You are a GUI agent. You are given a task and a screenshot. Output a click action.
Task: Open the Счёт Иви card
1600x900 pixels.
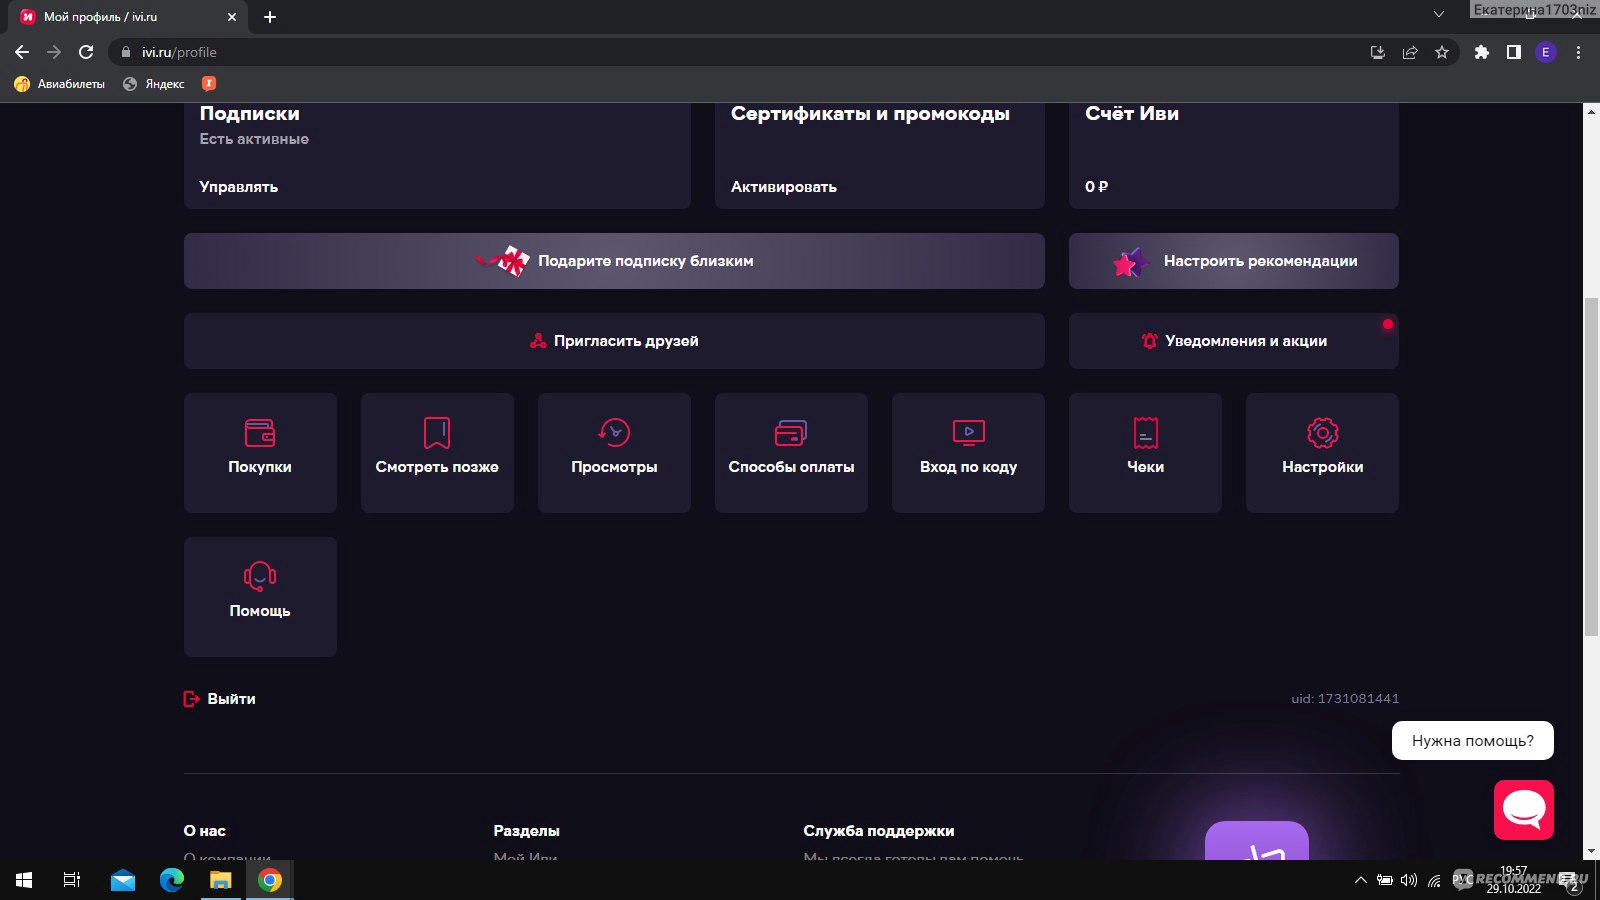coord(1234,155)
